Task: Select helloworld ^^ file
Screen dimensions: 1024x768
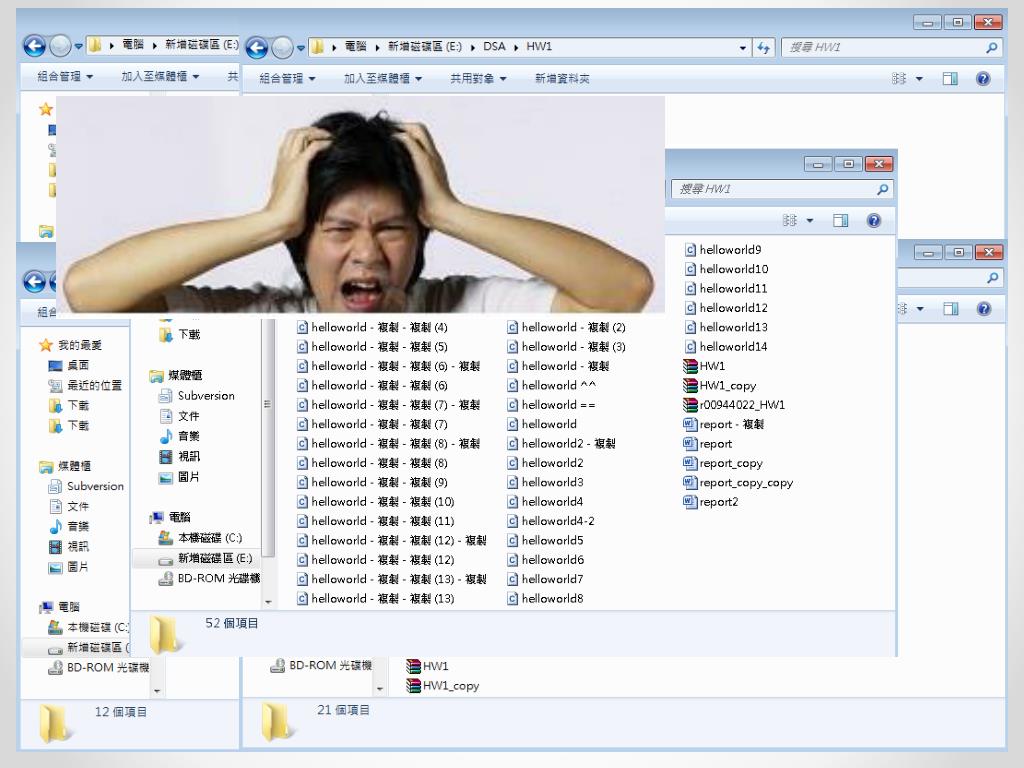Action: coord(552,386)
